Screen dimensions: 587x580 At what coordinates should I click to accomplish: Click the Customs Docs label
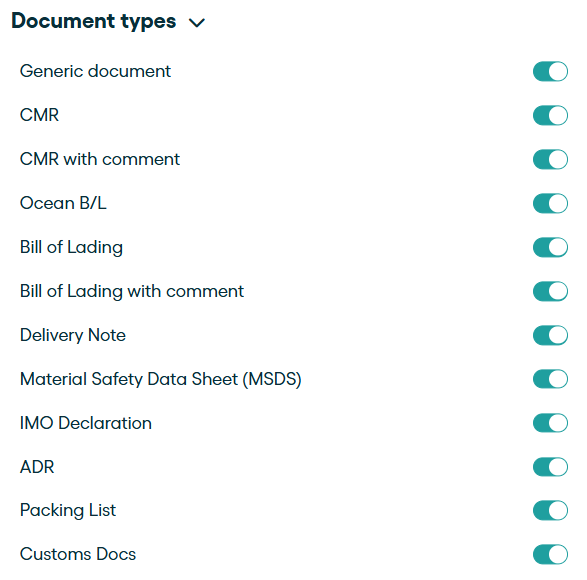tap(78, 554)
